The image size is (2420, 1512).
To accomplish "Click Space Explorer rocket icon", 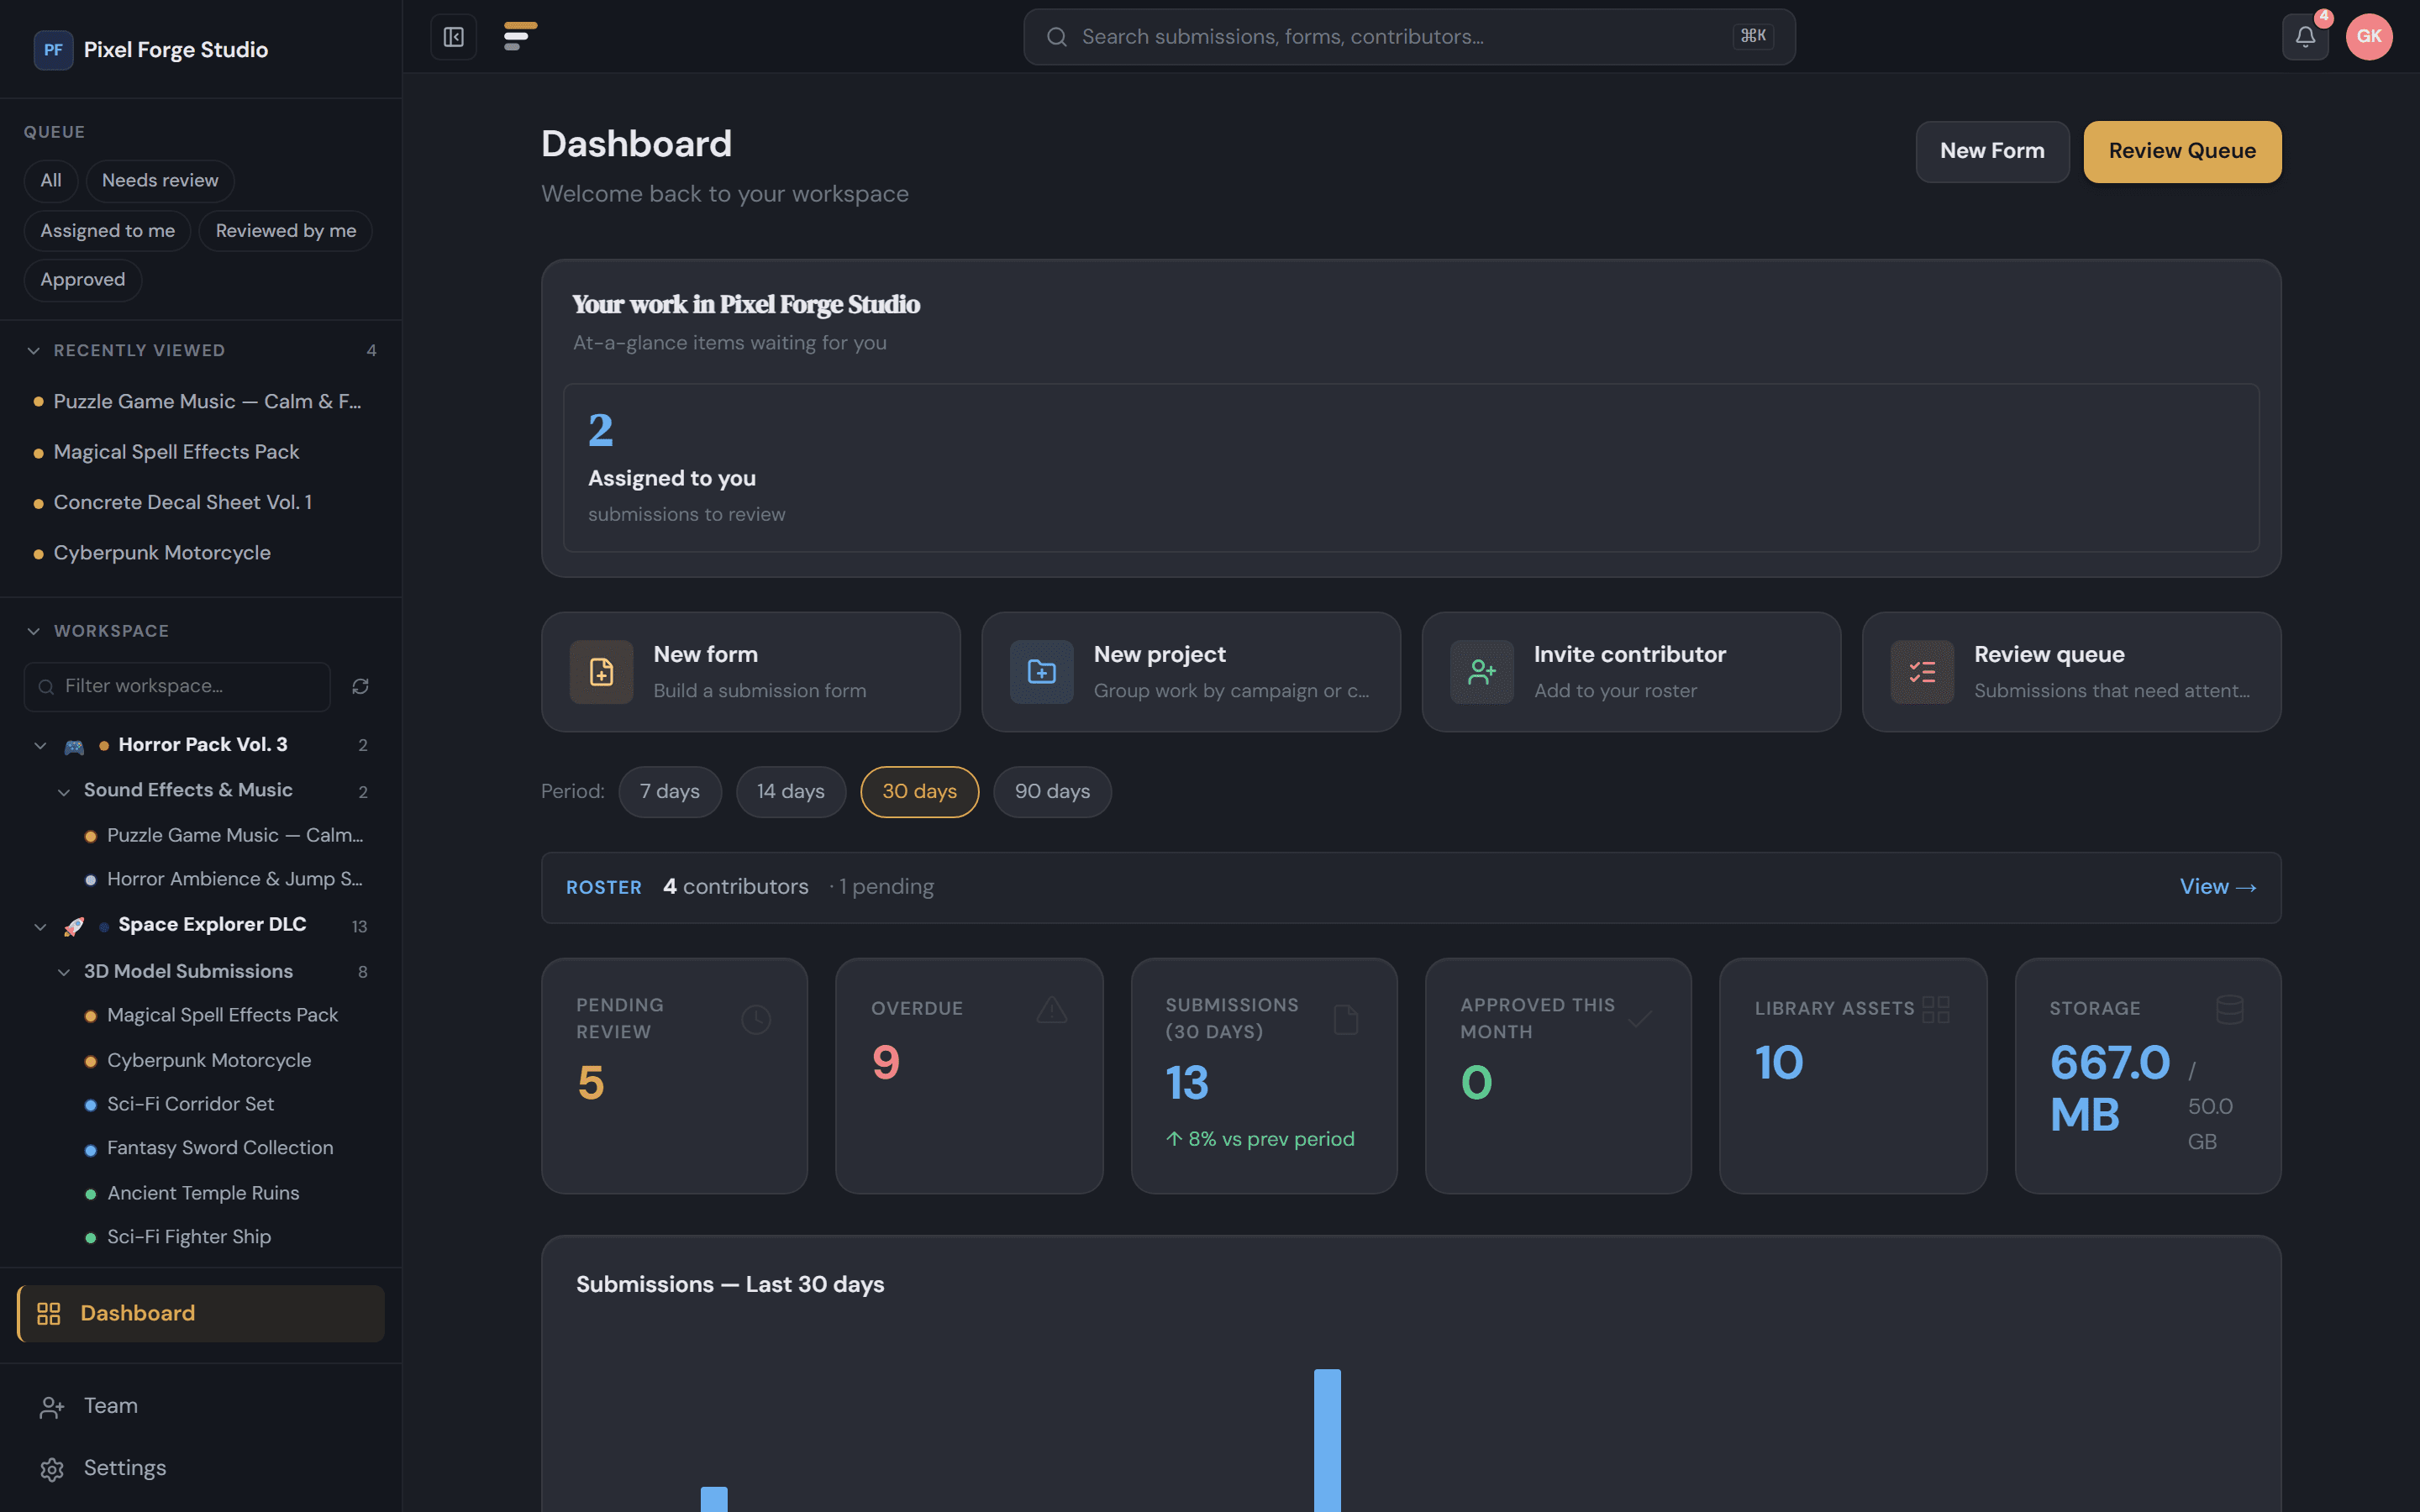I will 74,926.
